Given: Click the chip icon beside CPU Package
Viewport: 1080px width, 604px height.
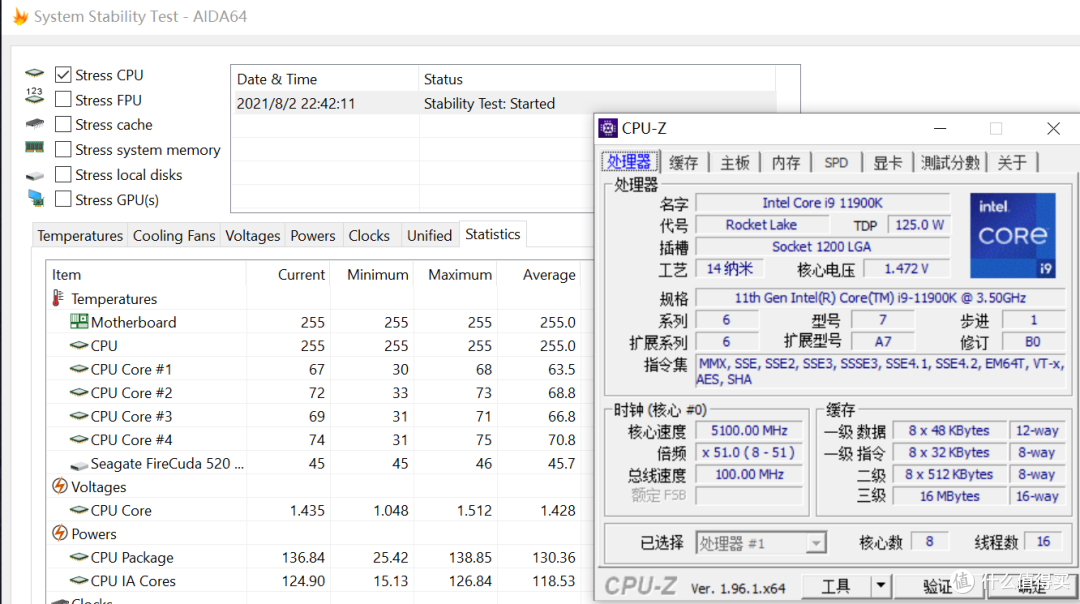Looking at the screenshot, I should [79, 556].
